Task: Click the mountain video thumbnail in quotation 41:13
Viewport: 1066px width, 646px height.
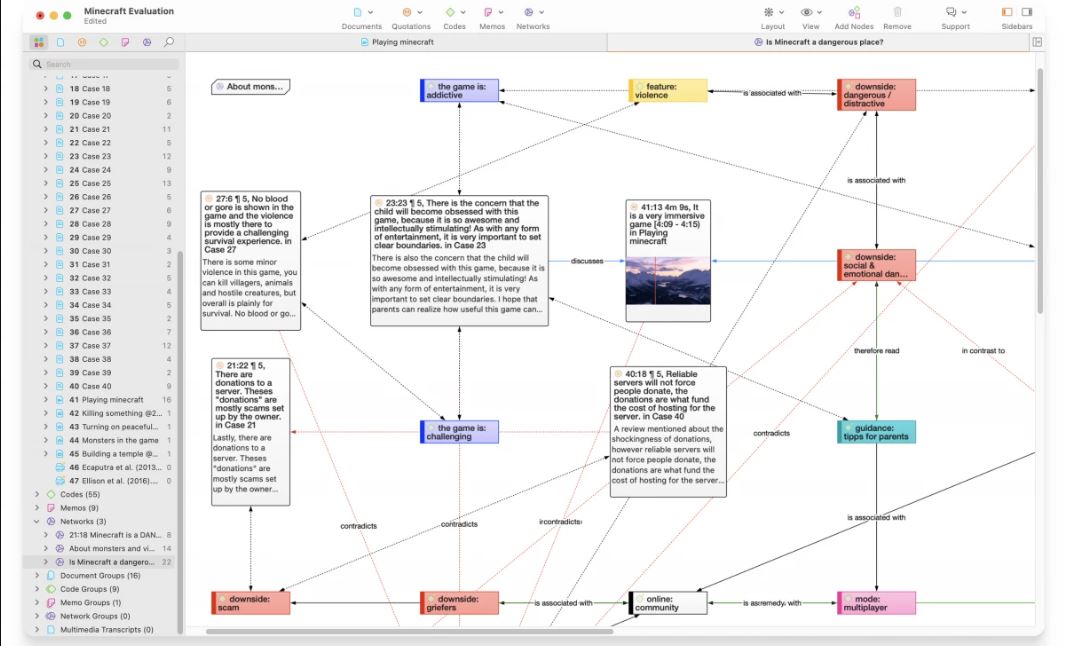Action: click(x=668, y=280)
